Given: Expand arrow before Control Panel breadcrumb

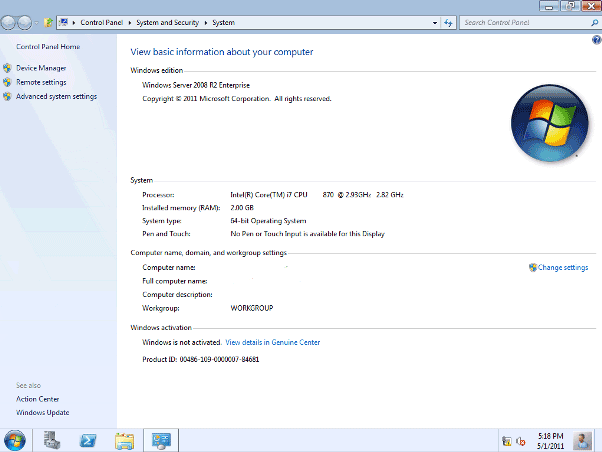Looking at the screenshot, I should tap(74, 23).
